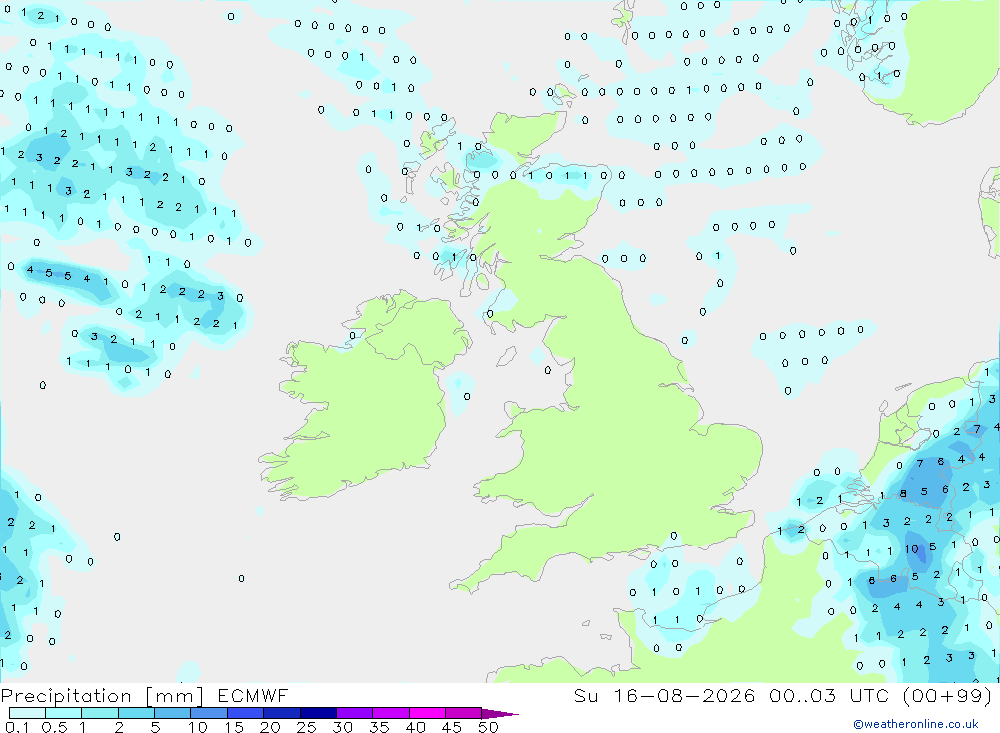Click the 0.5–1 mm legend color box
Viewport: 1000px width, 733px height.
(63, 713)
